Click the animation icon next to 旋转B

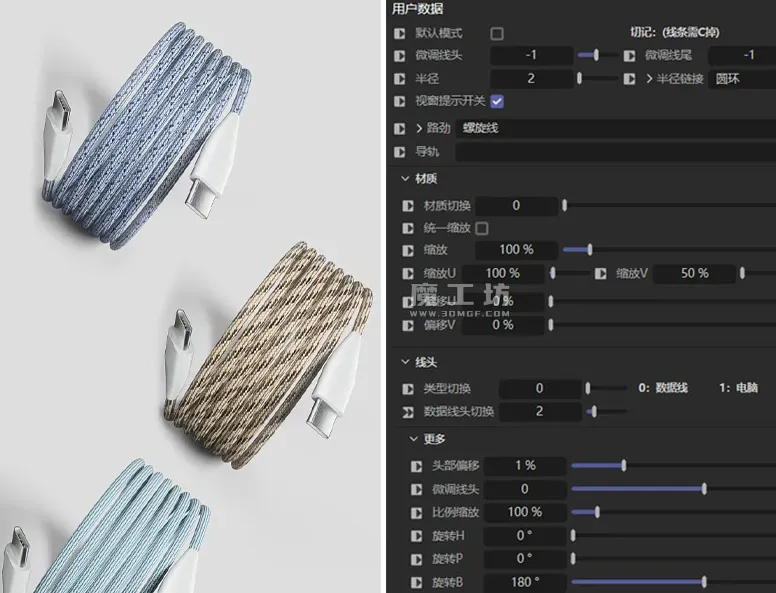pos(416,582)
